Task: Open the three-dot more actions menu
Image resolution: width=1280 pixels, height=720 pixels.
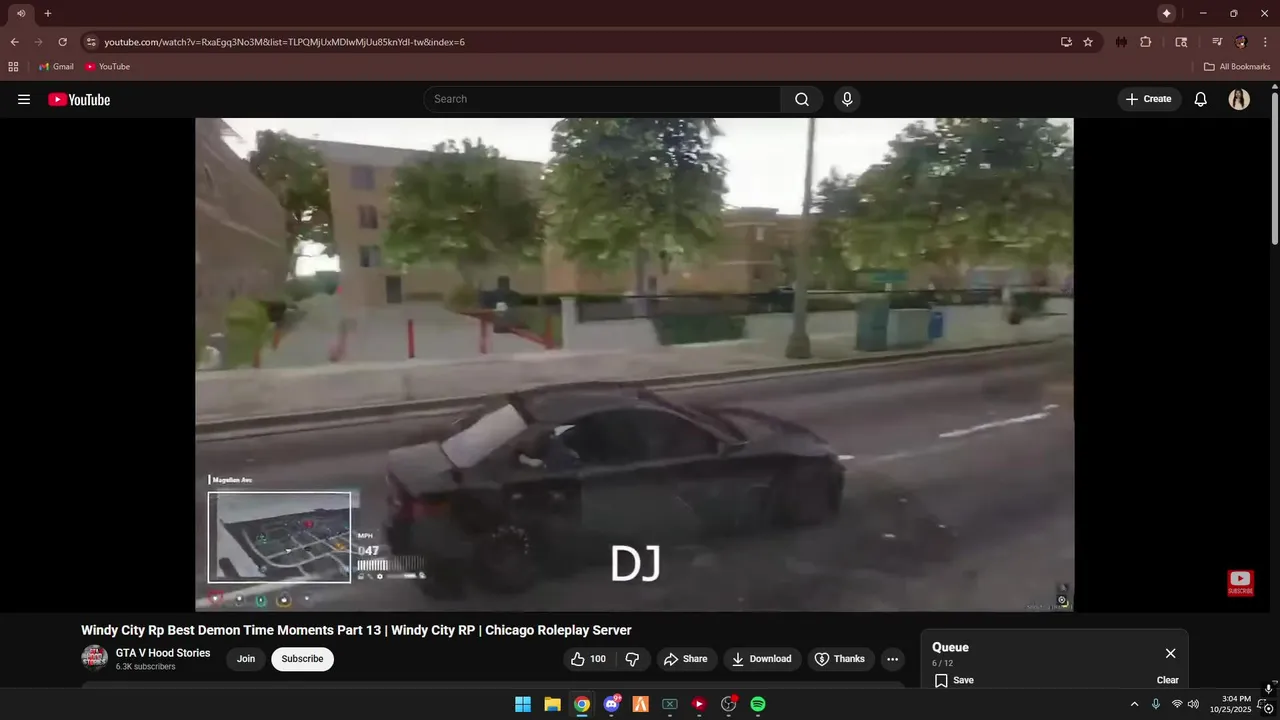Action: pyautogui.click(x=893, y=659)
